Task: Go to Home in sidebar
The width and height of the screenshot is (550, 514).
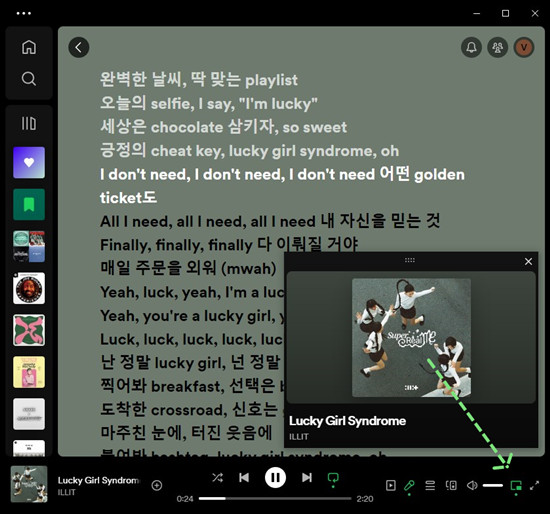Action: (29, 47)
